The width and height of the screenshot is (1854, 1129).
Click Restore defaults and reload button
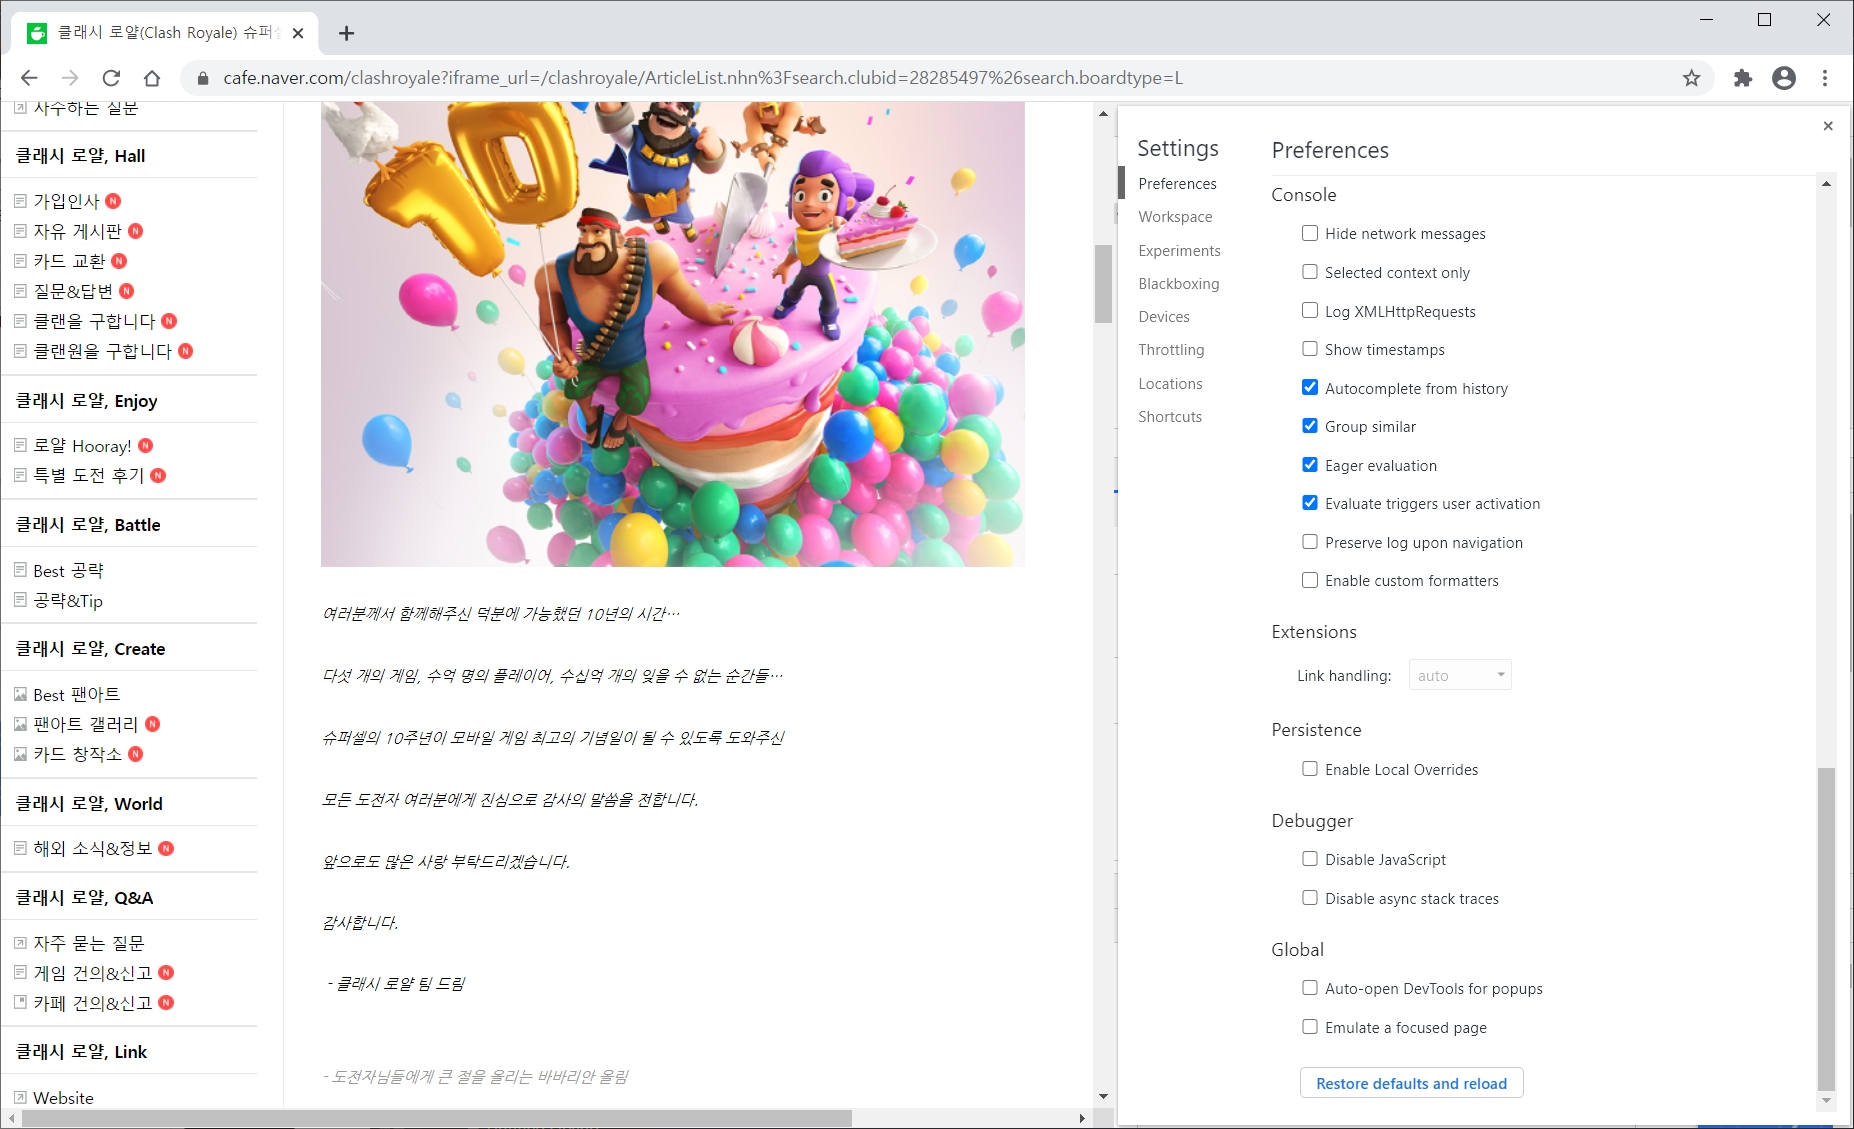(x=1411, y=1083)
